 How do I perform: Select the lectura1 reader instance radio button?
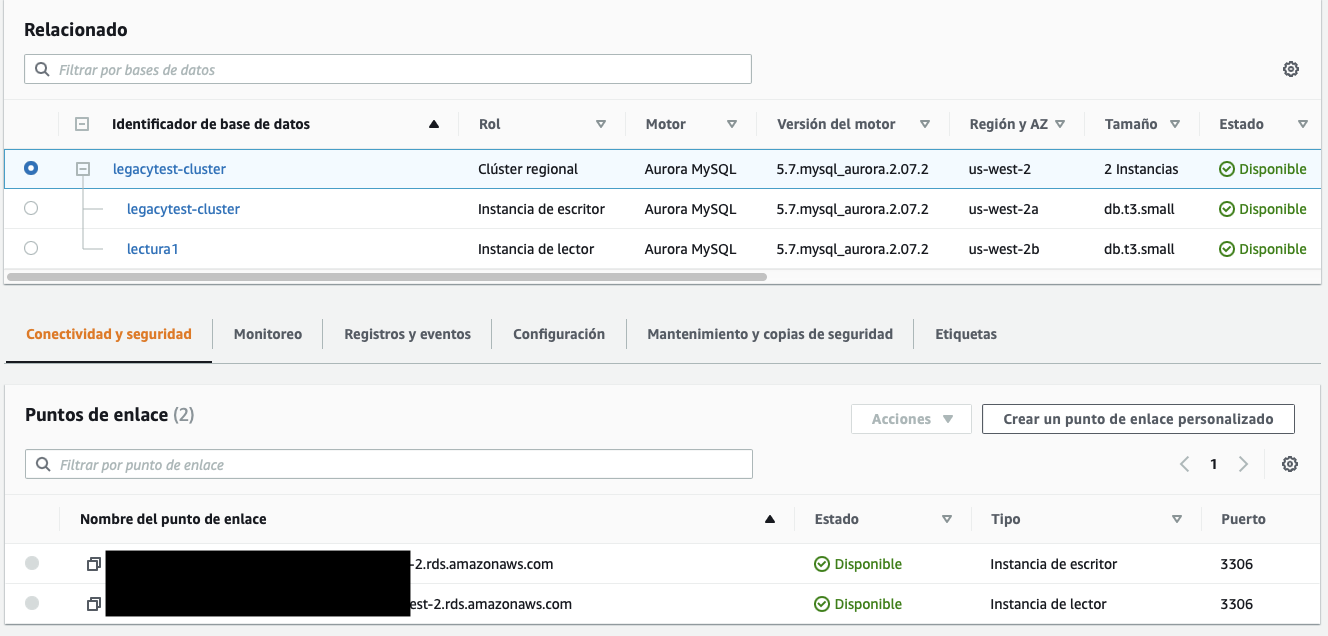[x=31, y=248]
